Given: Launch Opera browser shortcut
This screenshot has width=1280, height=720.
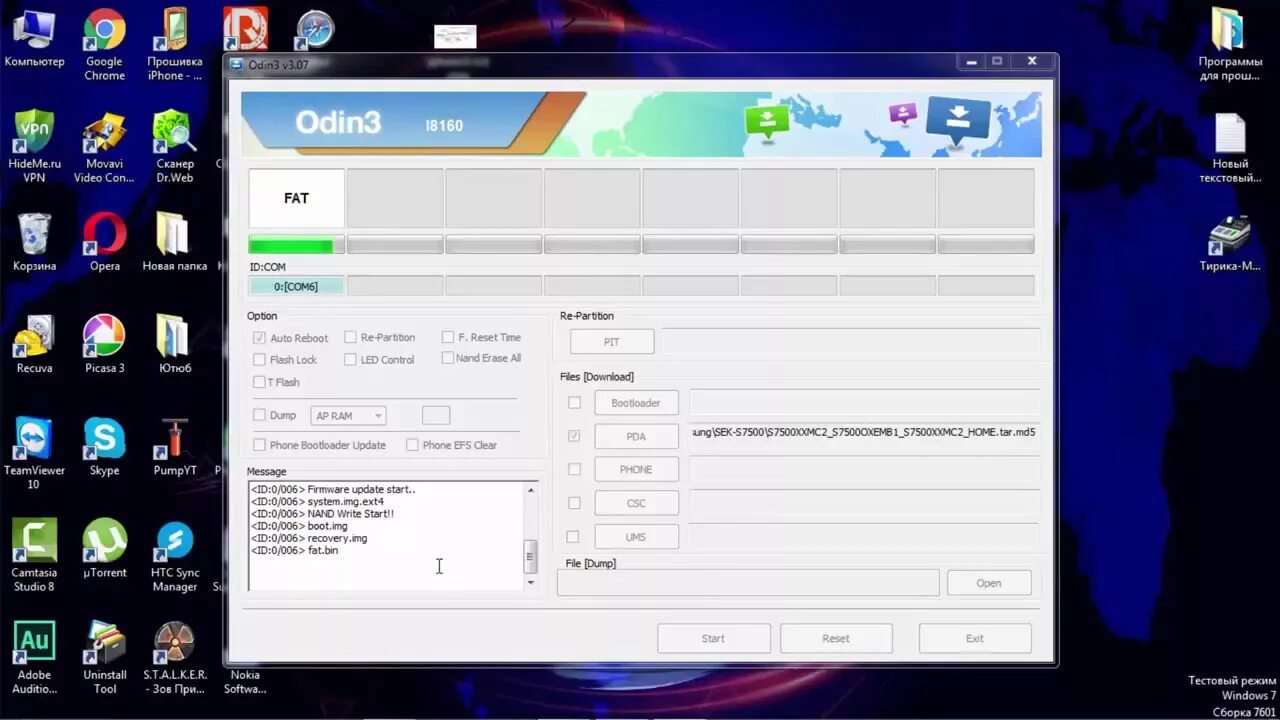Looking at the screenshot, I should 104,243.
